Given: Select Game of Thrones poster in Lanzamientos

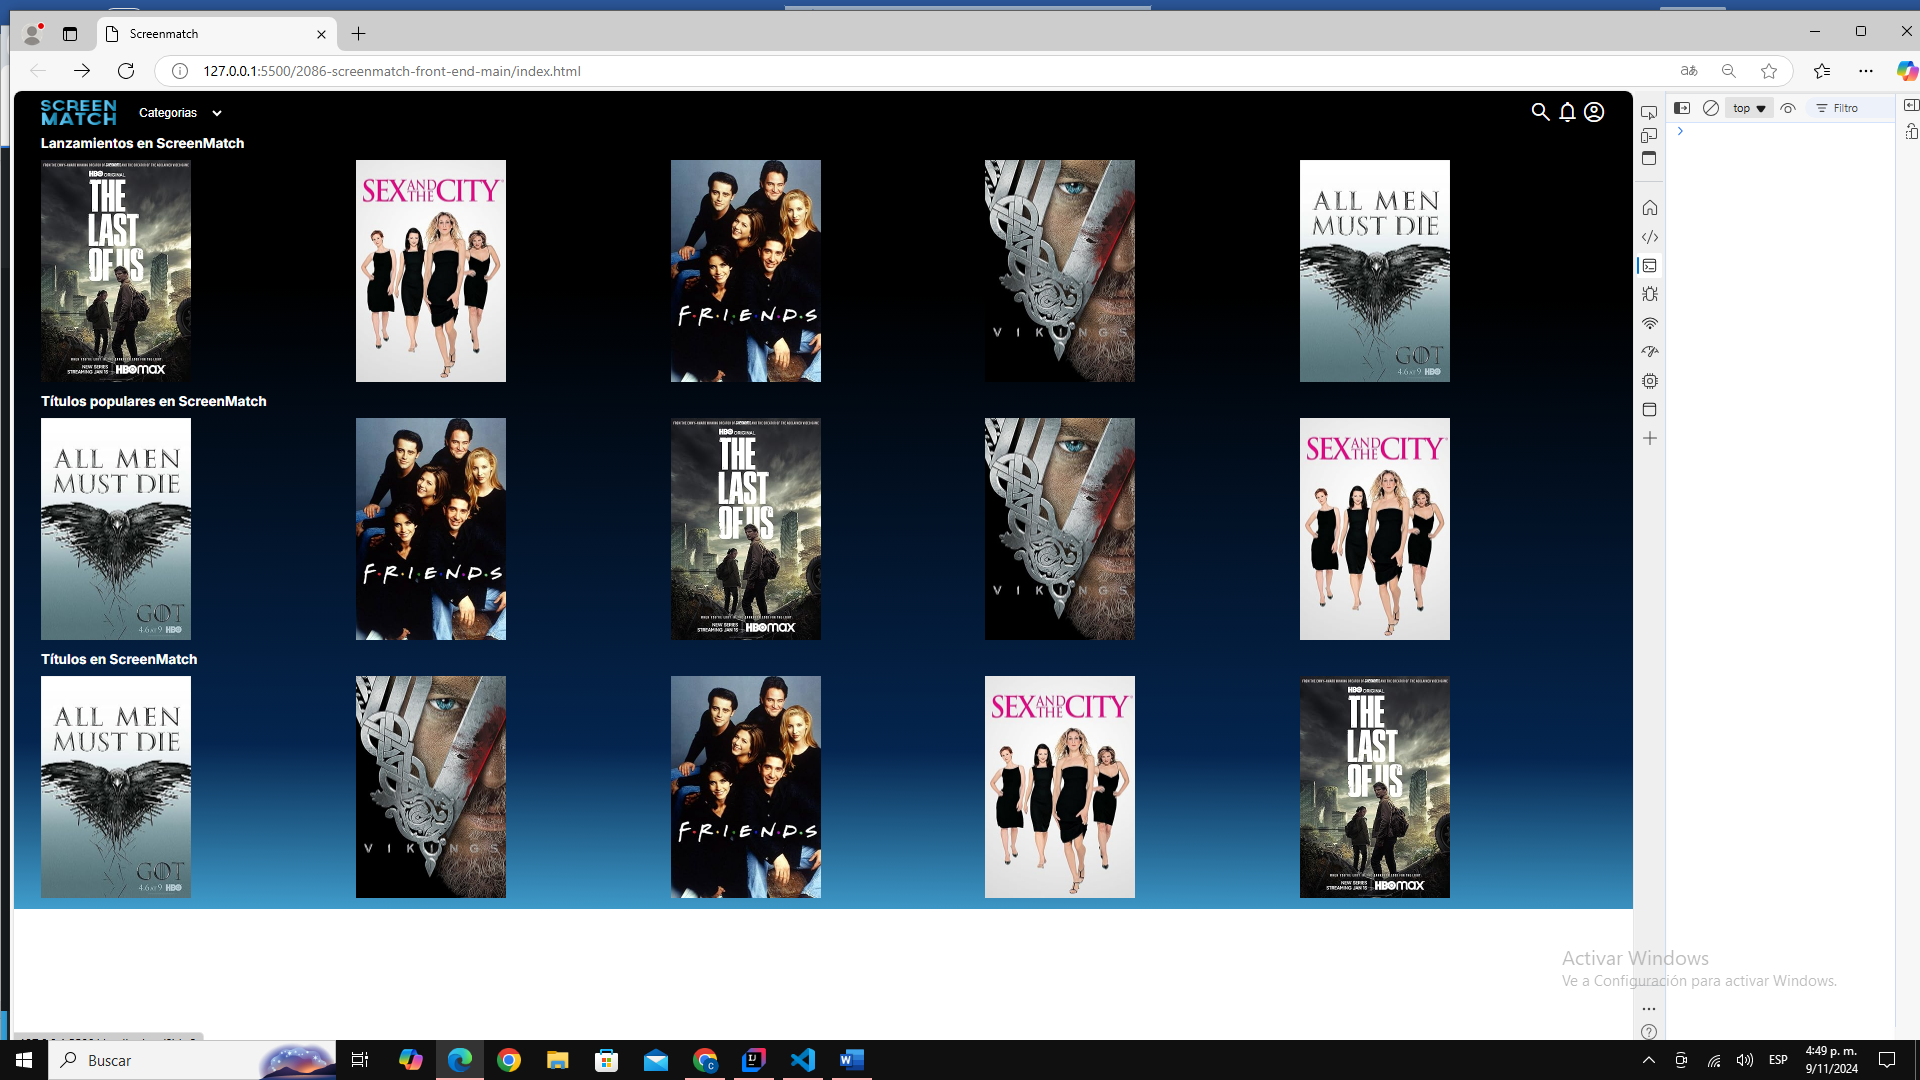Looking at the screenshot, I should pos(1375,271).
